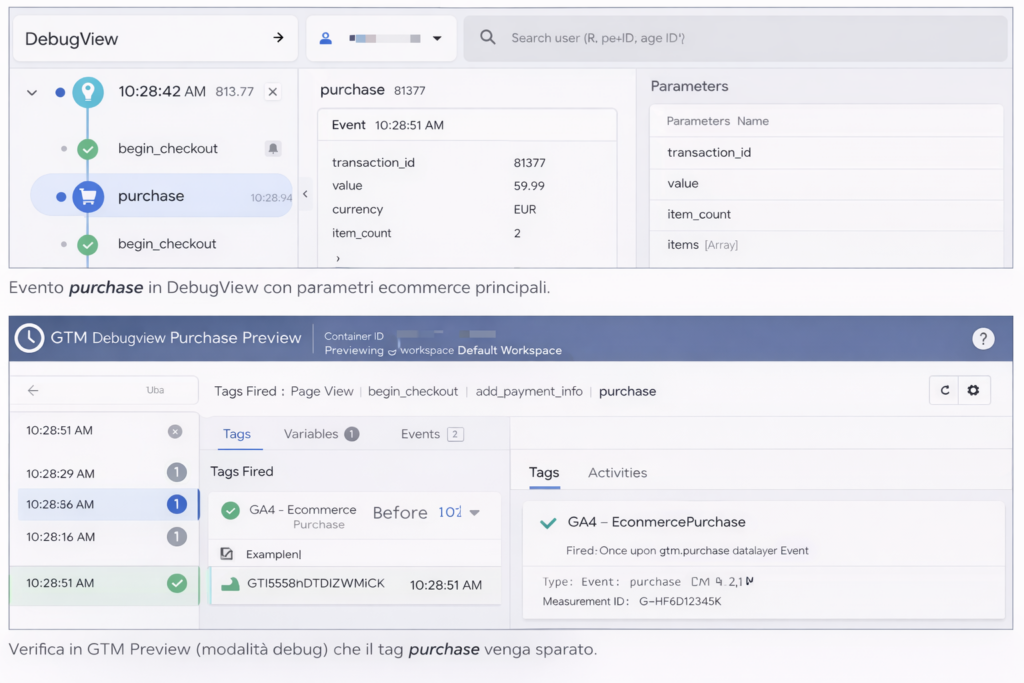Viewport: 1024px width, 683px height.
Task: Switch to the Variables tab
Action: (x=321, y=434)
